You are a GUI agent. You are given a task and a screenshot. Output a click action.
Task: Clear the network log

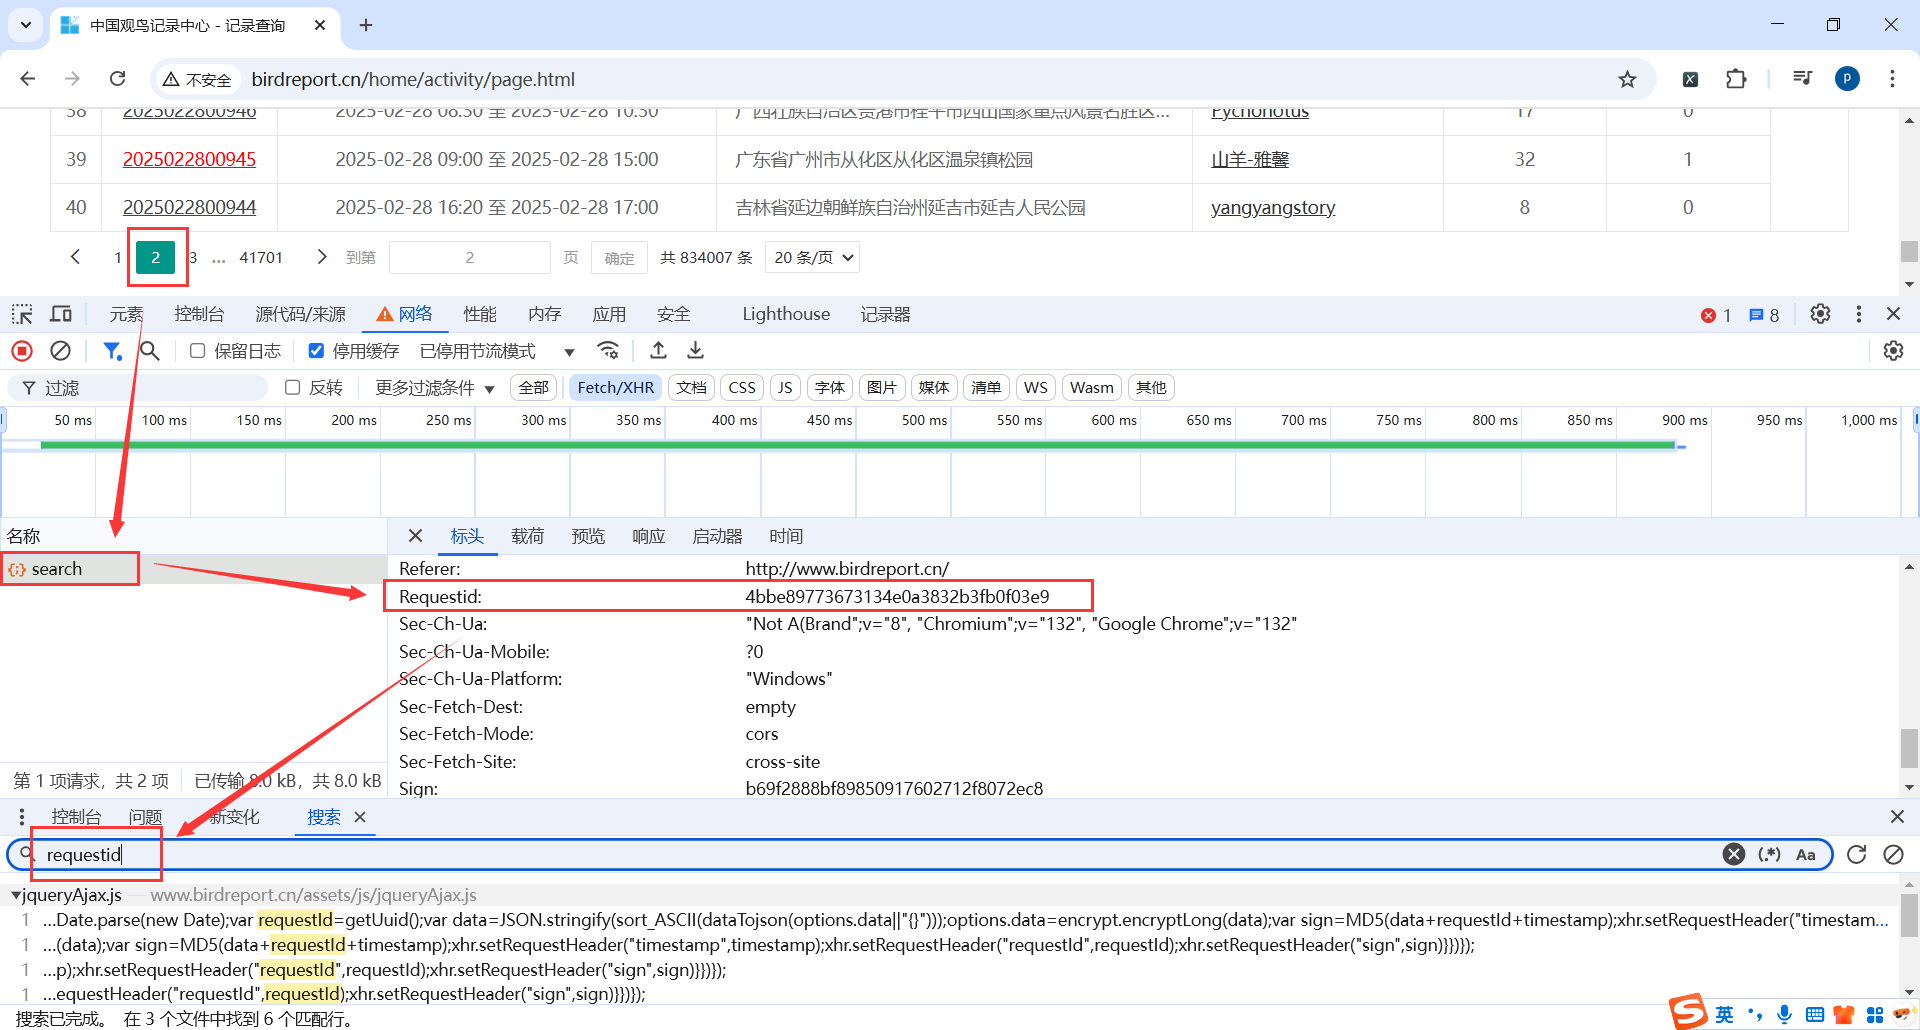coord(61,351)
